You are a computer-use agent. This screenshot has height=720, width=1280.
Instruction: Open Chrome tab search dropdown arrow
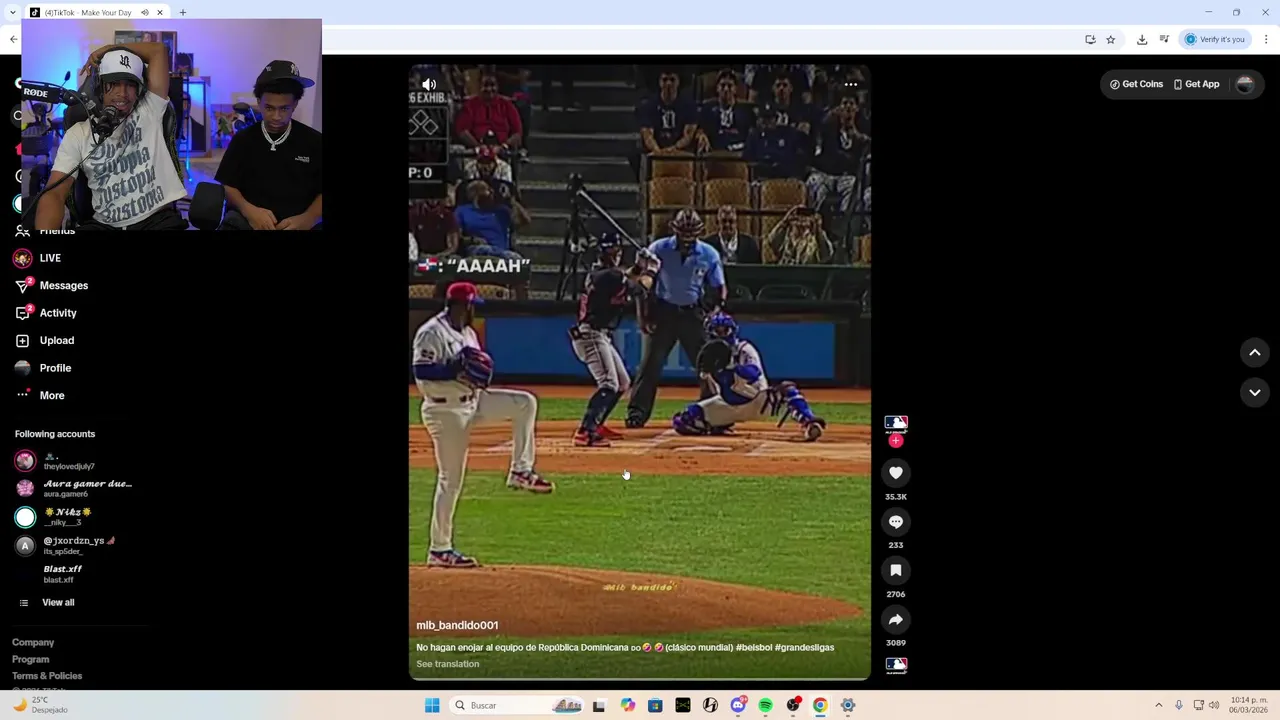[12, 13]
